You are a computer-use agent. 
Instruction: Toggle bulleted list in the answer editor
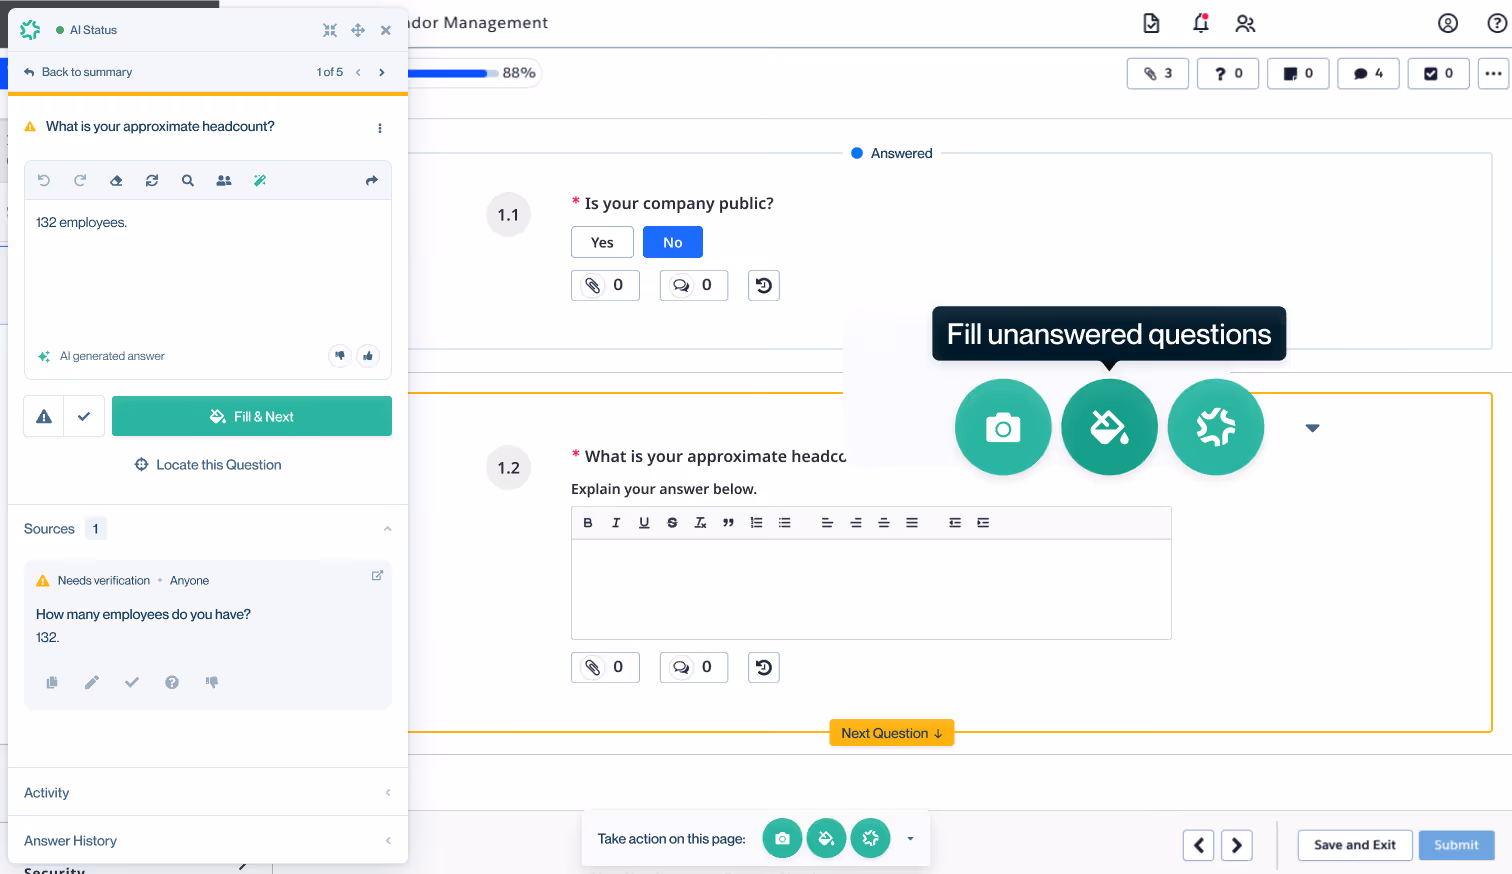pos(785,523)
